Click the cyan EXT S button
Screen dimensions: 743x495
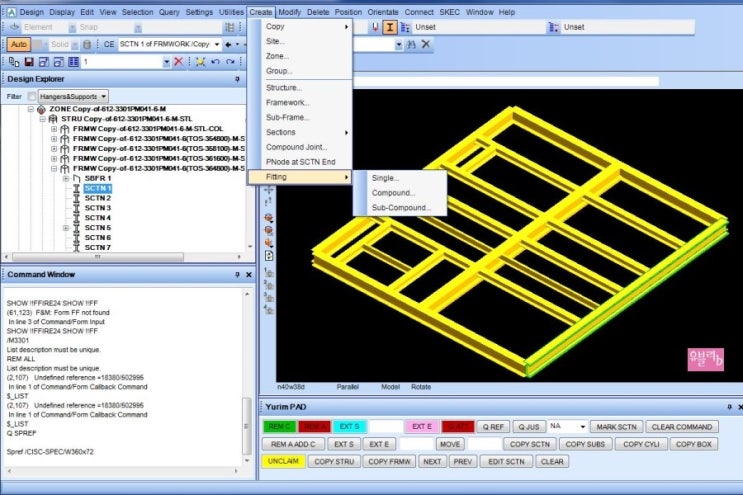pyautogui.click(x=350, y=426)
